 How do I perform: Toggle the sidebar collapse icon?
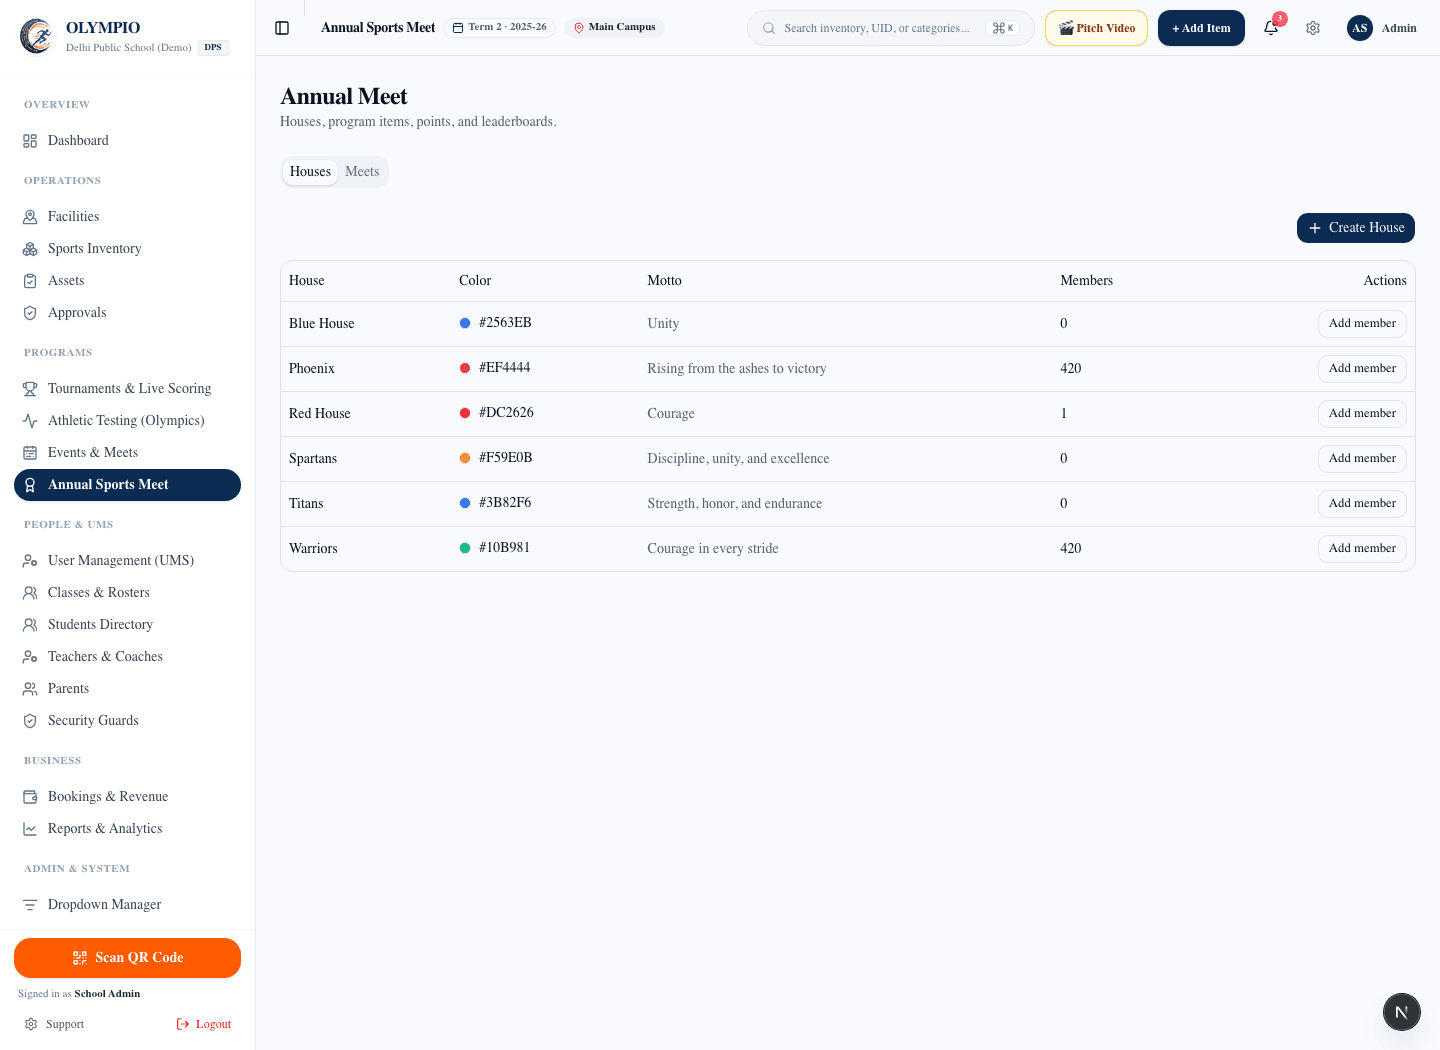click(282, 28)
